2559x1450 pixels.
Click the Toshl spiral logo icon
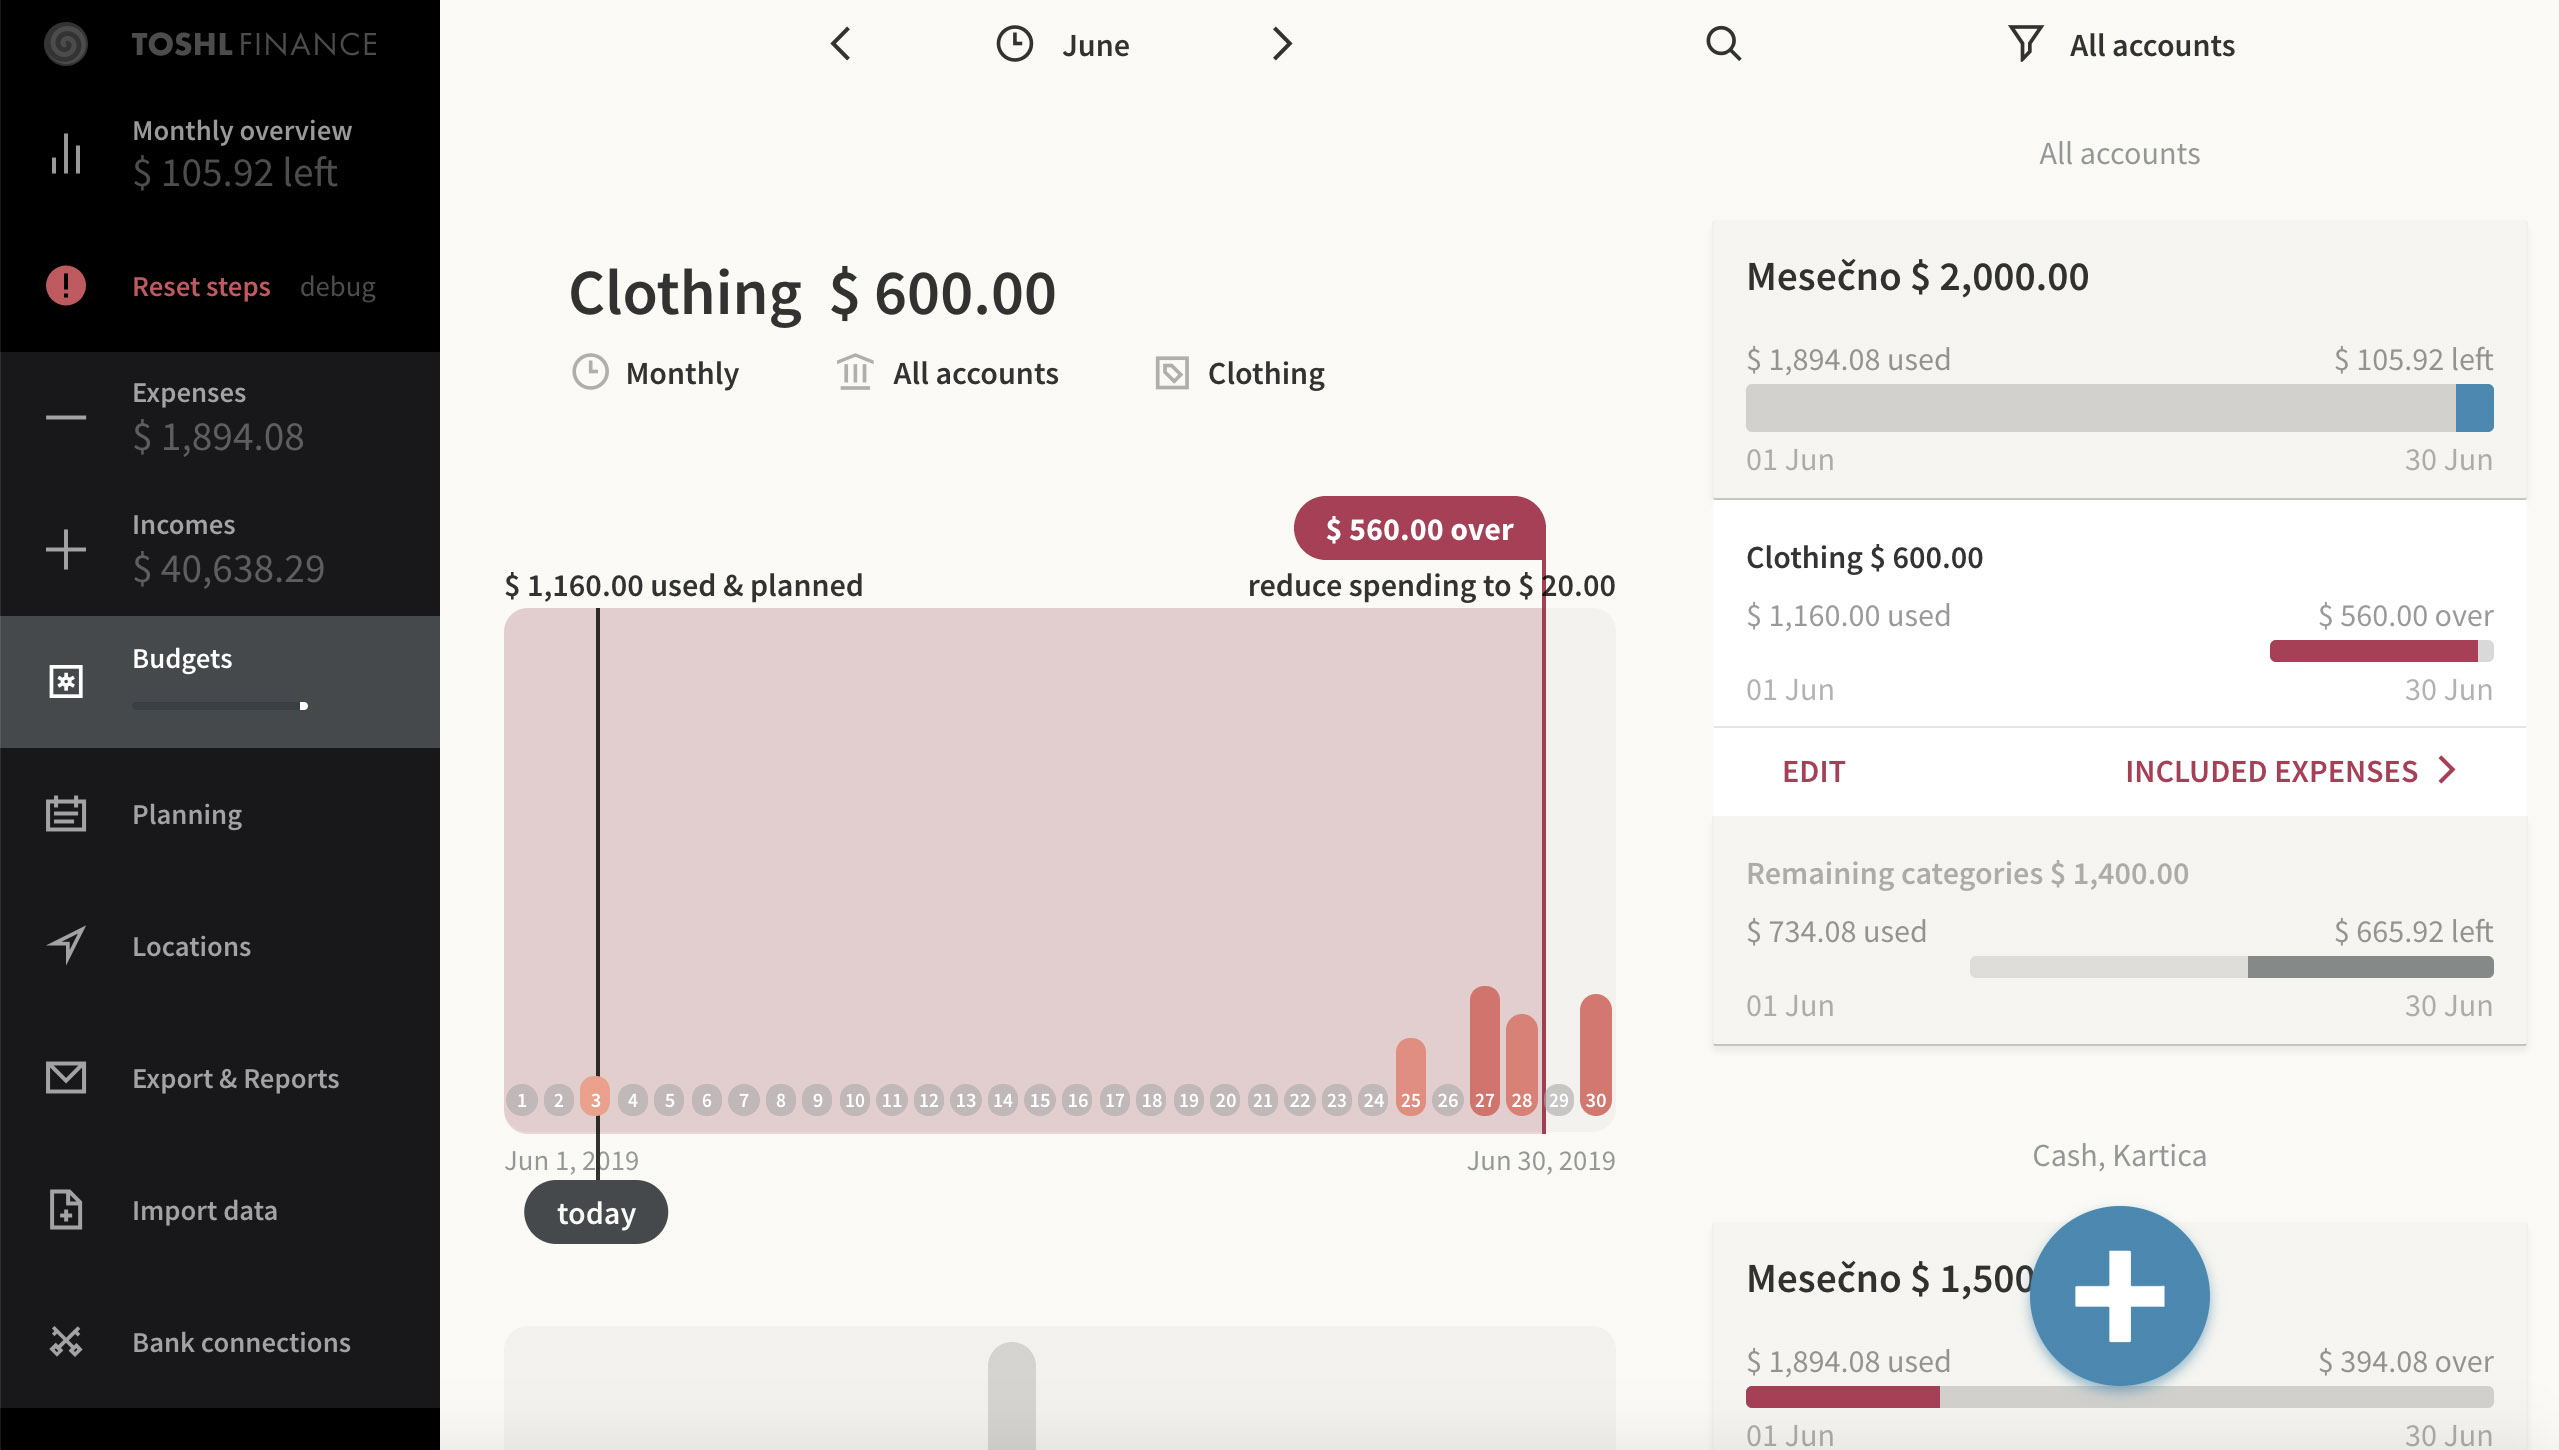tap(66, 44)
